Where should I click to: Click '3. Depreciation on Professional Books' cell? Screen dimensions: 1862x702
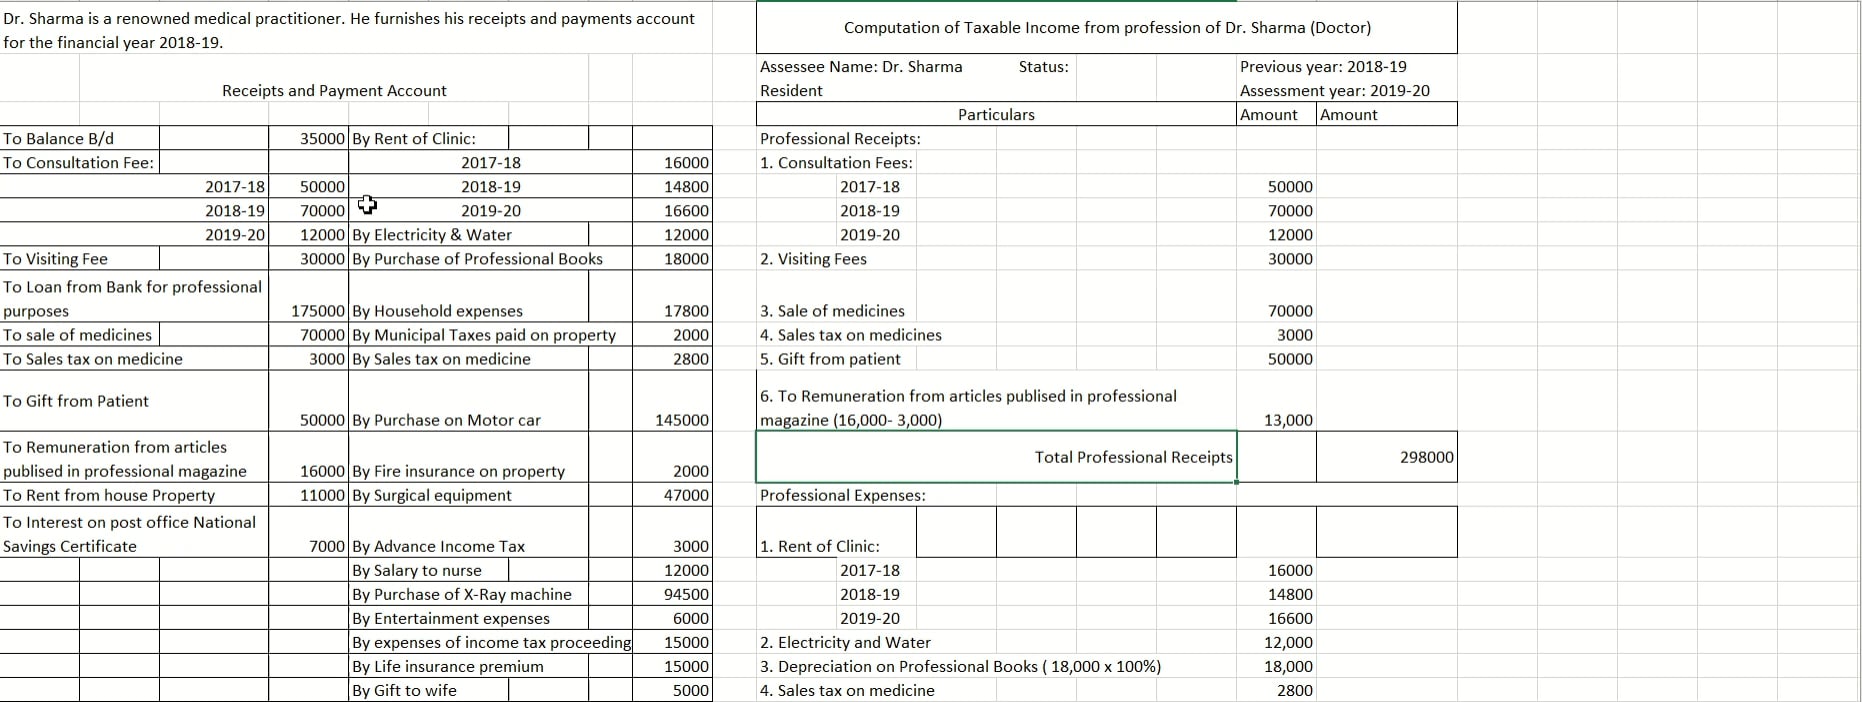tap(960, 666)
